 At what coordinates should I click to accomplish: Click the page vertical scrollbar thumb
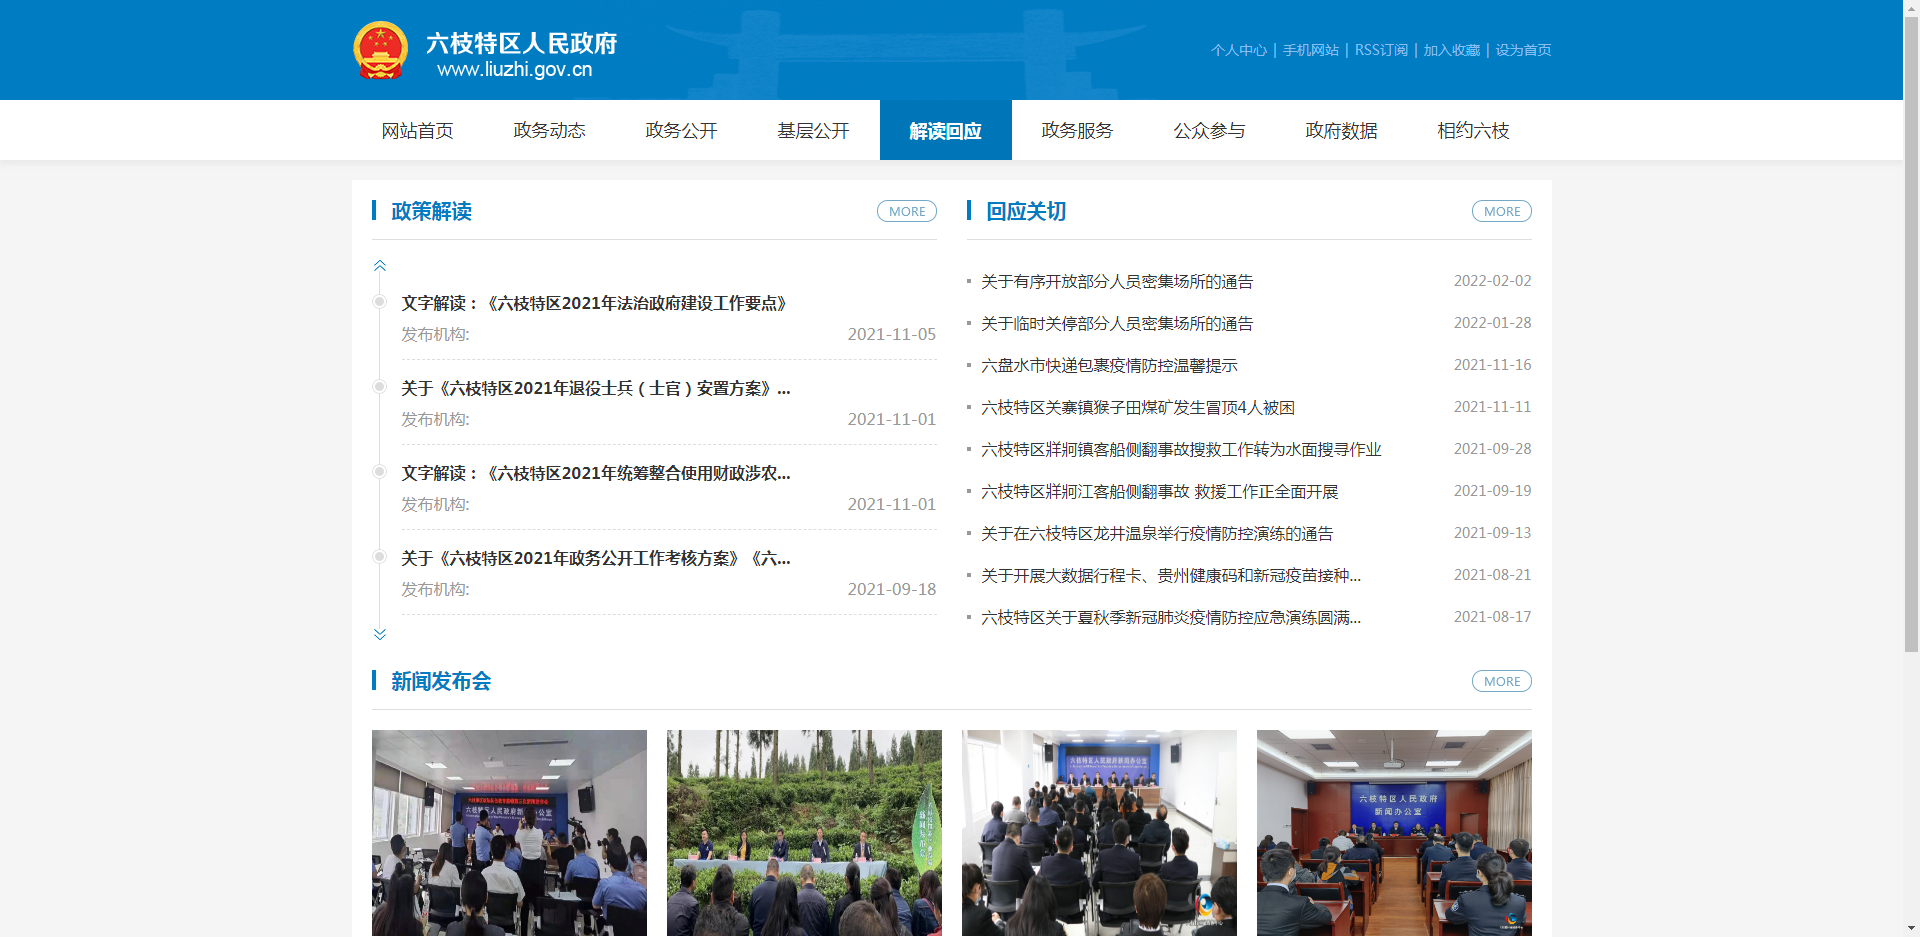coord(1911,330)
